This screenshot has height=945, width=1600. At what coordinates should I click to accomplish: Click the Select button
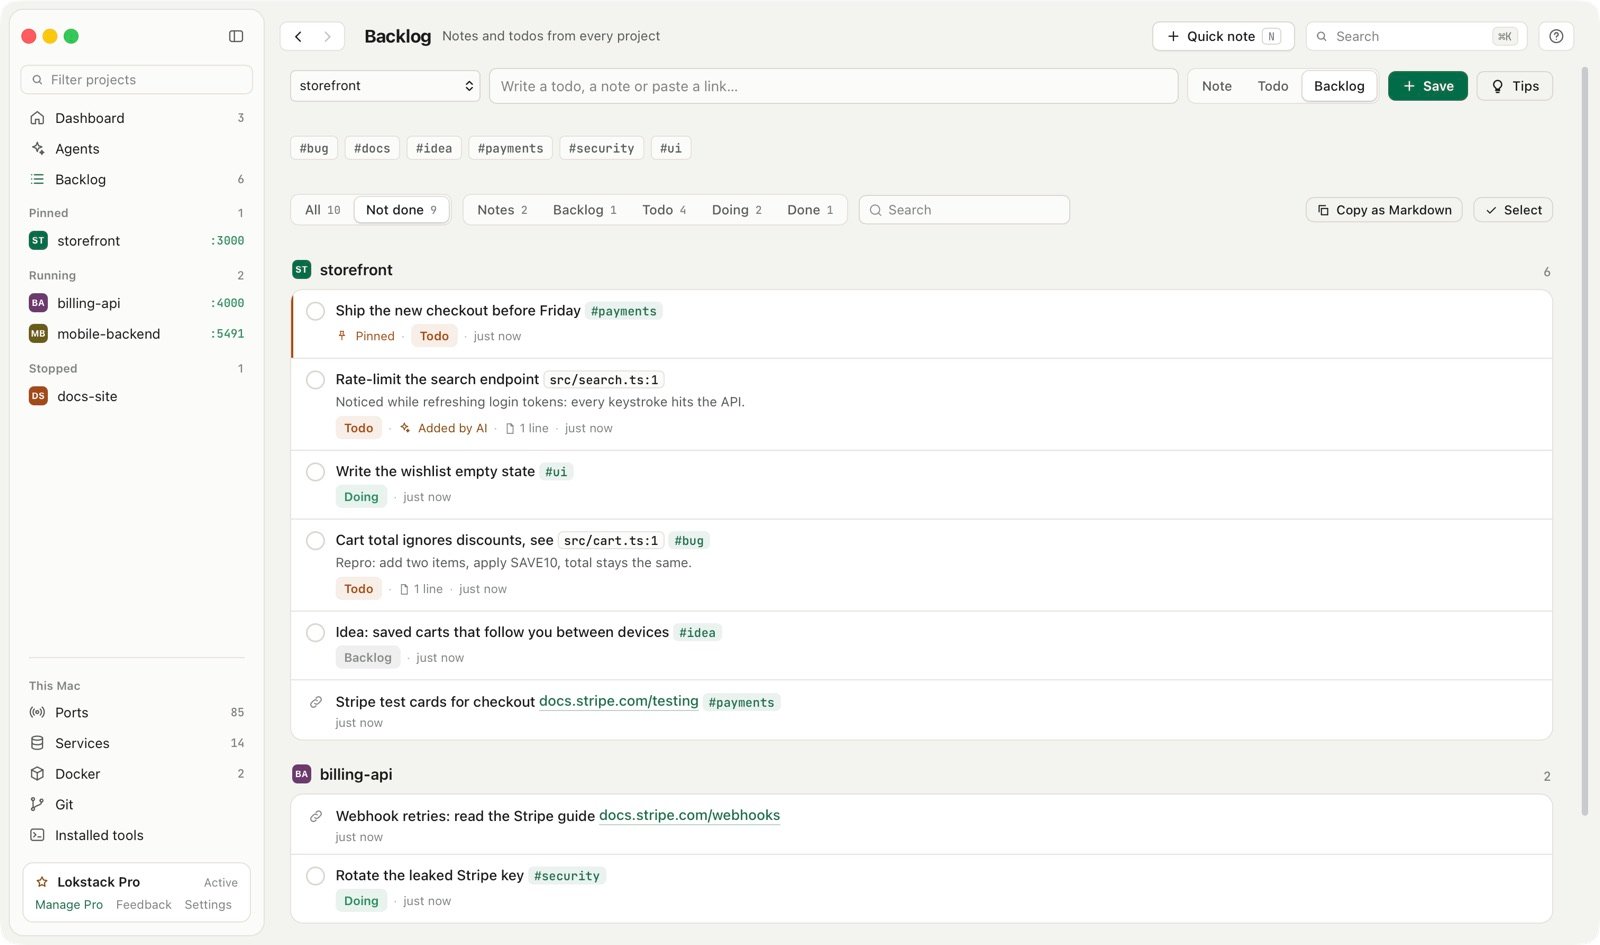[1513, 210]
